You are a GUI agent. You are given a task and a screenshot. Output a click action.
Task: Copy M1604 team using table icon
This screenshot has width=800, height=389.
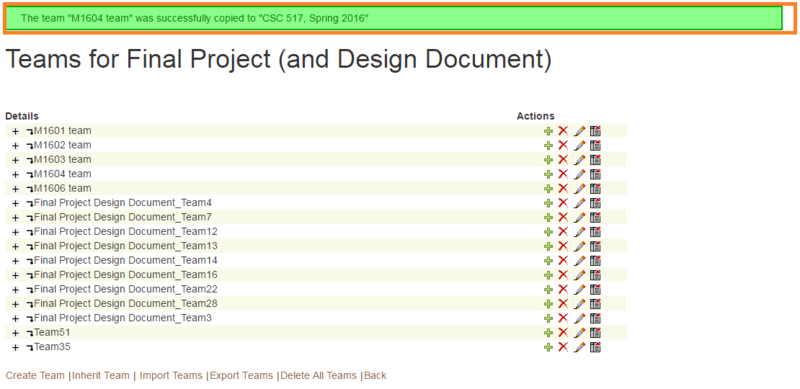[x=595, y=174]
